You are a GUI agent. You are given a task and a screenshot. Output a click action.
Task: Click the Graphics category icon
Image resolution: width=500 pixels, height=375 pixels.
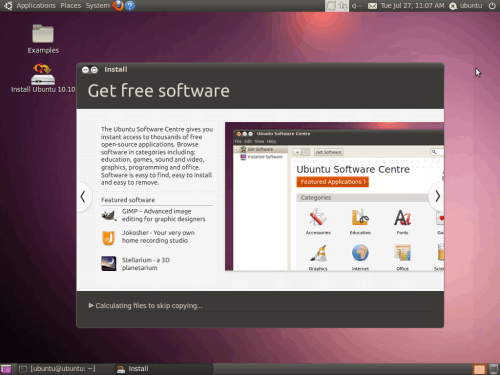point(318,253)
